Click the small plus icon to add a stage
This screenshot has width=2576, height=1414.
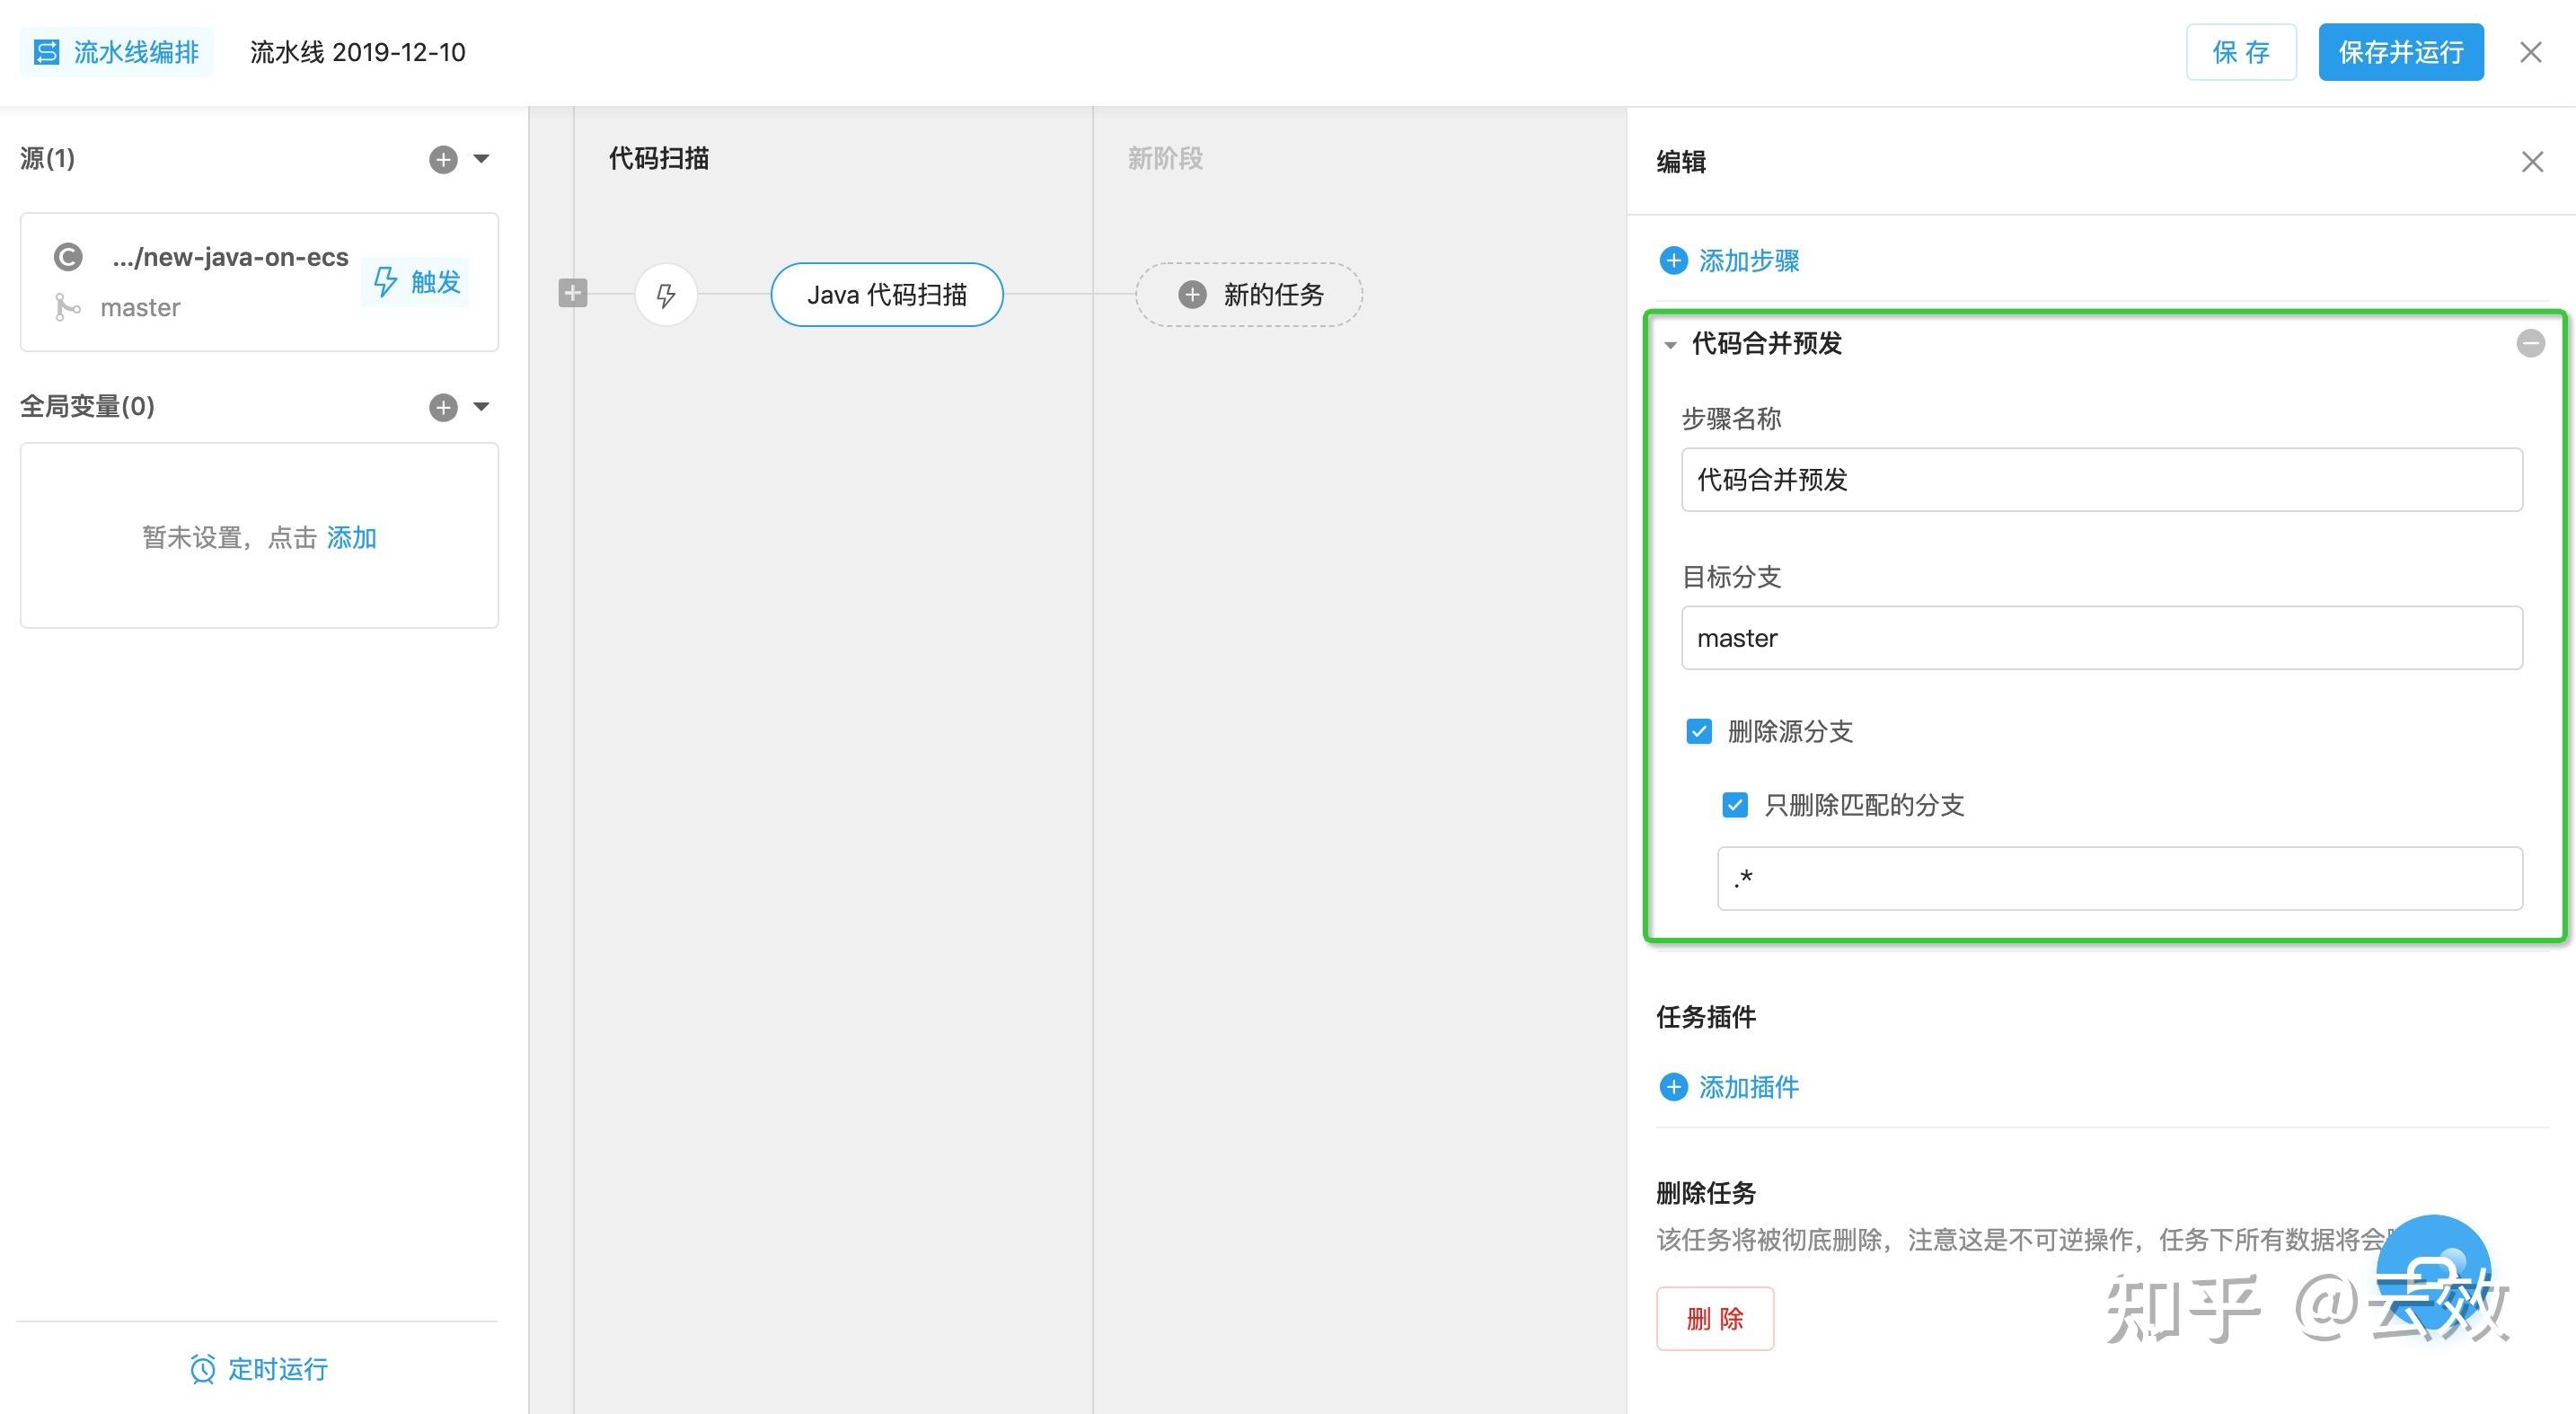coord(572,292)
